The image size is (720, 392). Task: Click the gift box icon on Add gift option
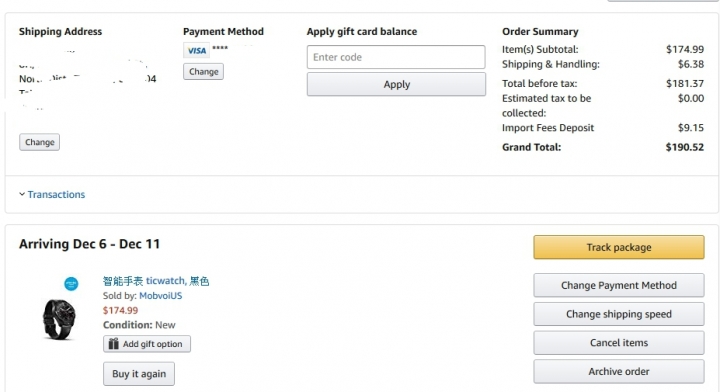[x=113, y=344]
